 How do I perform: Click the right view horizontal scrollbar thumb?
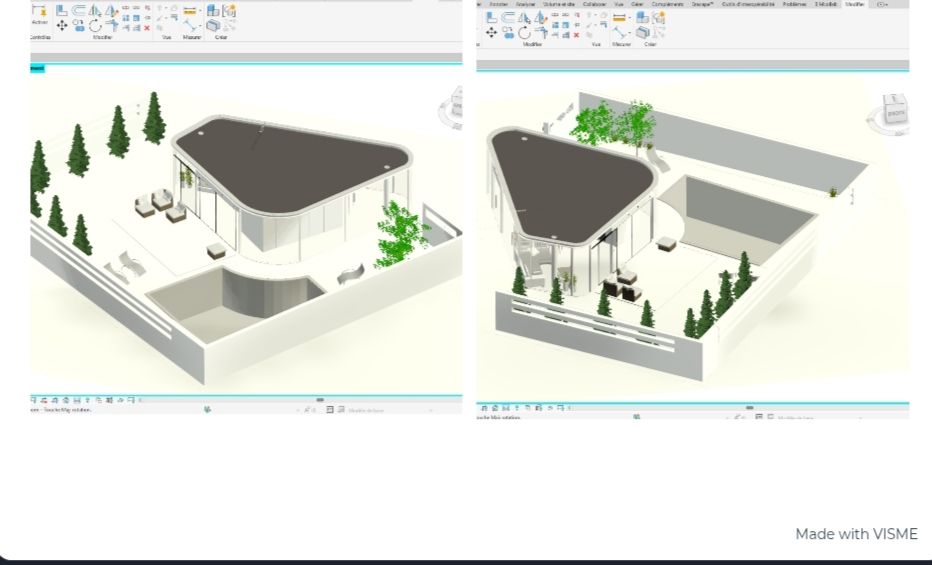pyautogui.click(x=750, y=407)
